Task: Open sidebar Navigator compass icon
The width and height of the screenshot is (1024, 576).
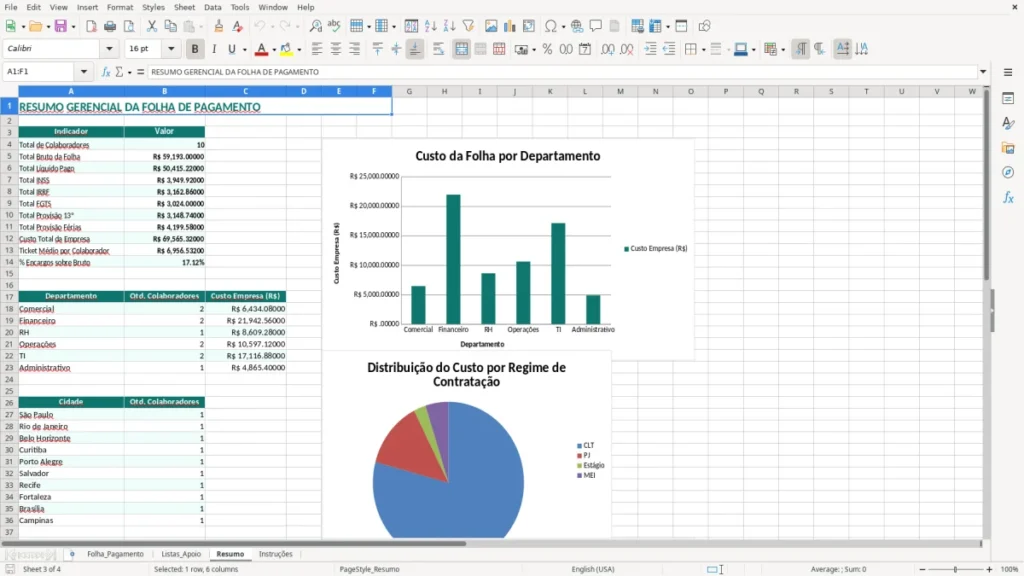Action: click(1008, 172)
